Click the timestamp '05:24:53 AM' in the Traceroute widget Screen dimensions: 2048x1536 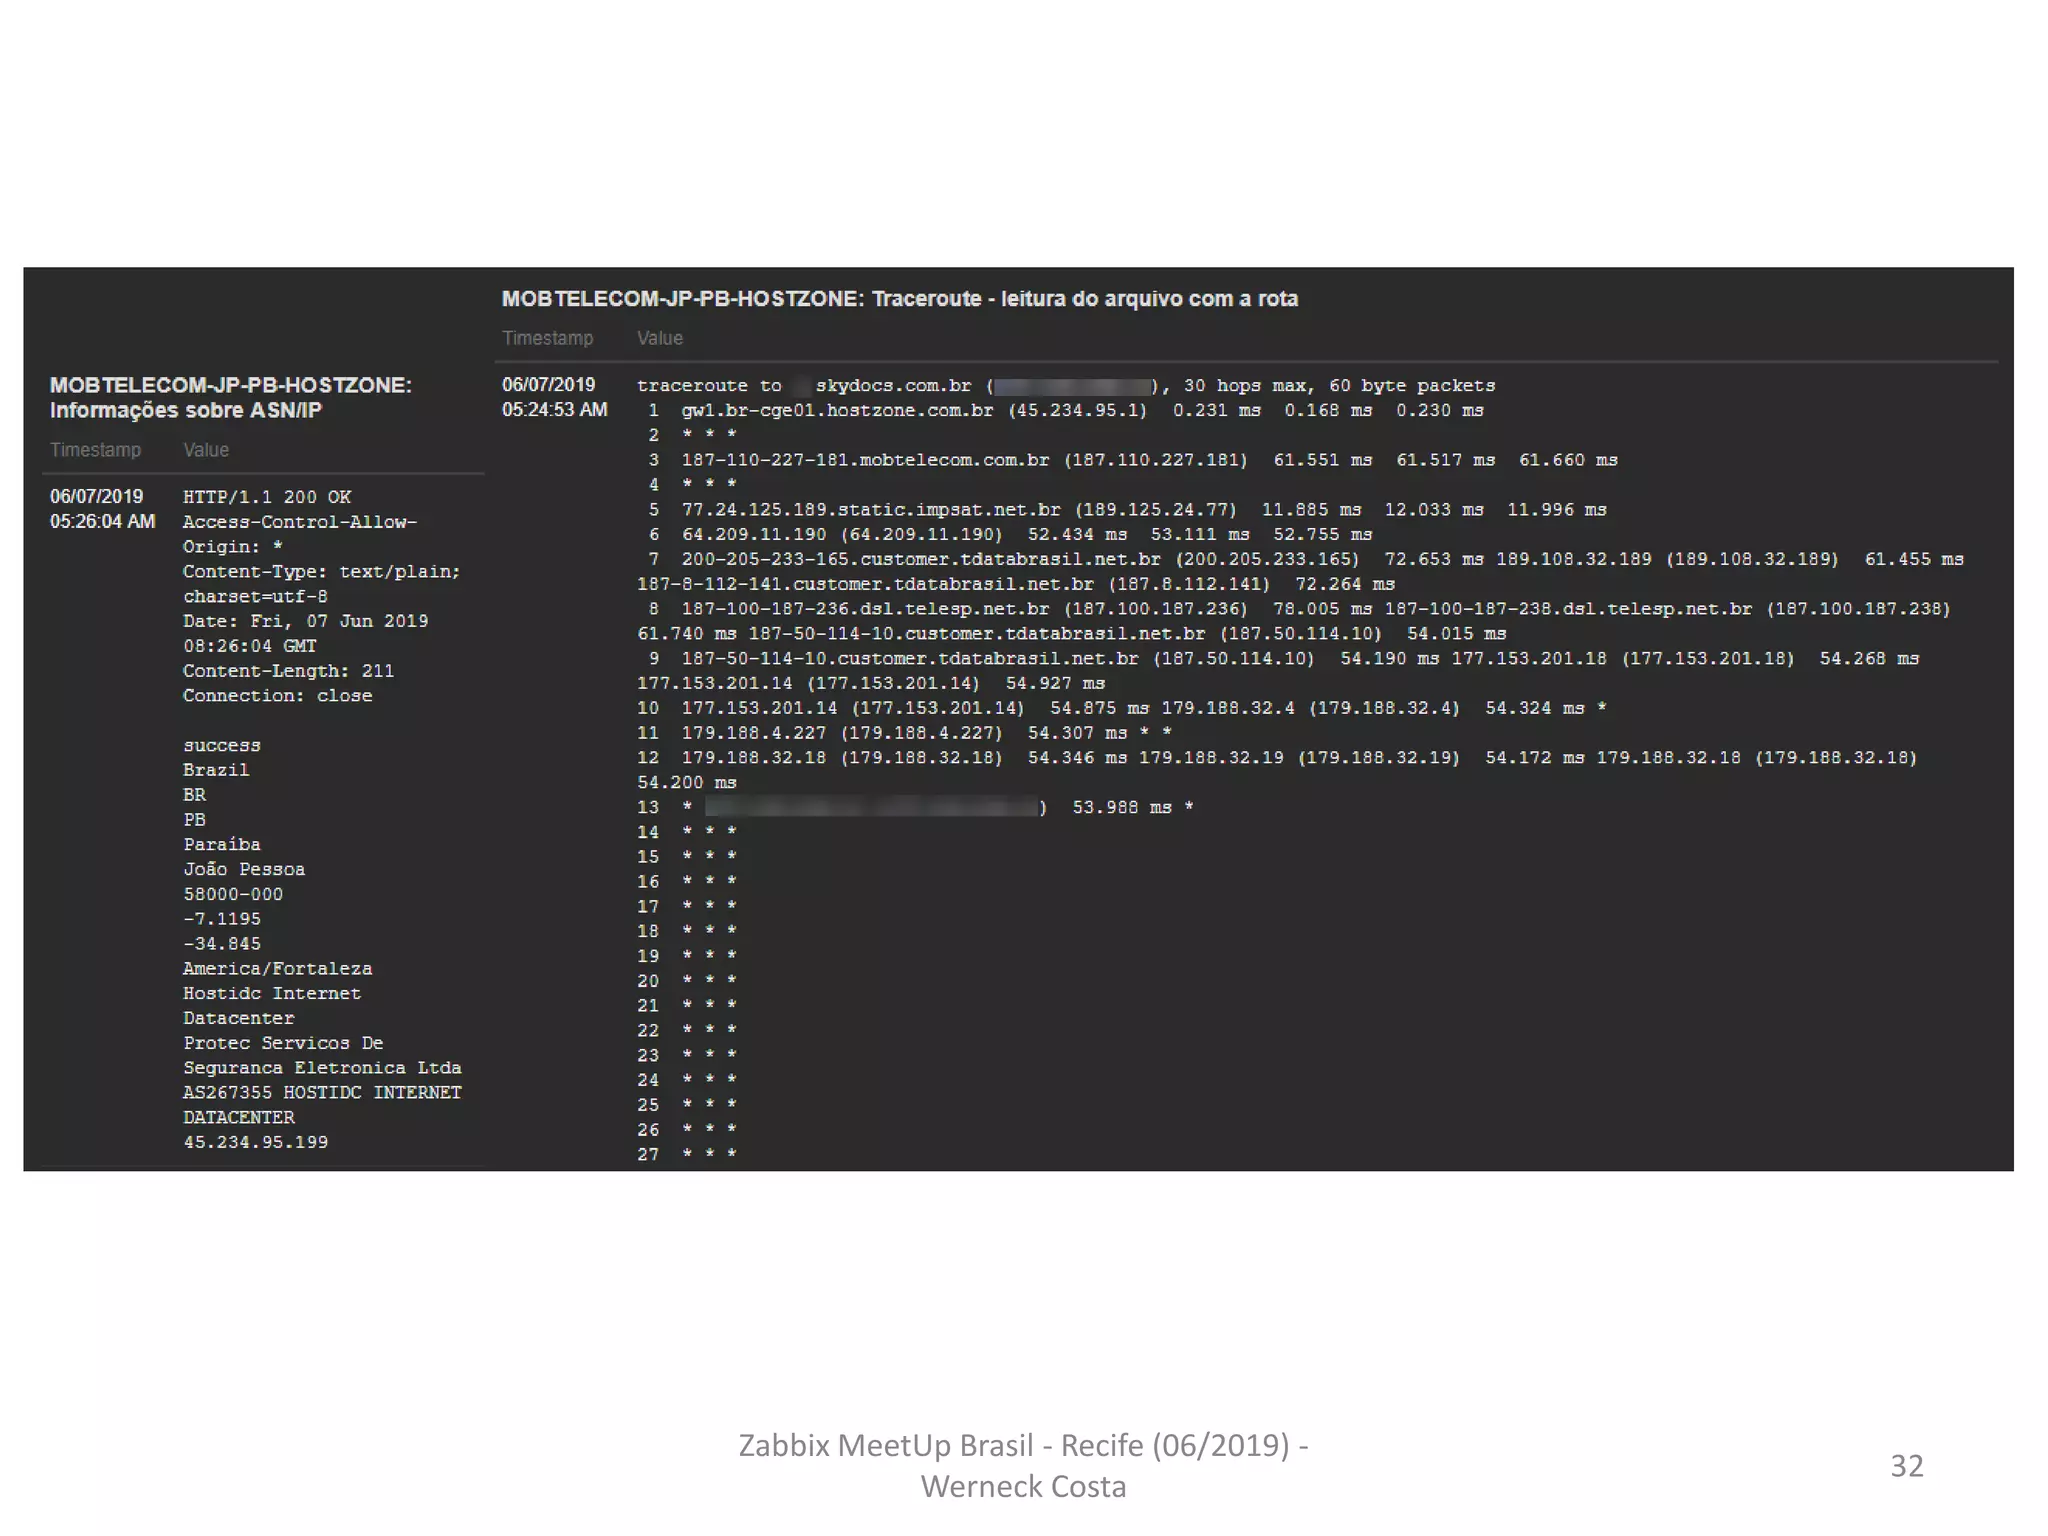click(x=555, y=410)
